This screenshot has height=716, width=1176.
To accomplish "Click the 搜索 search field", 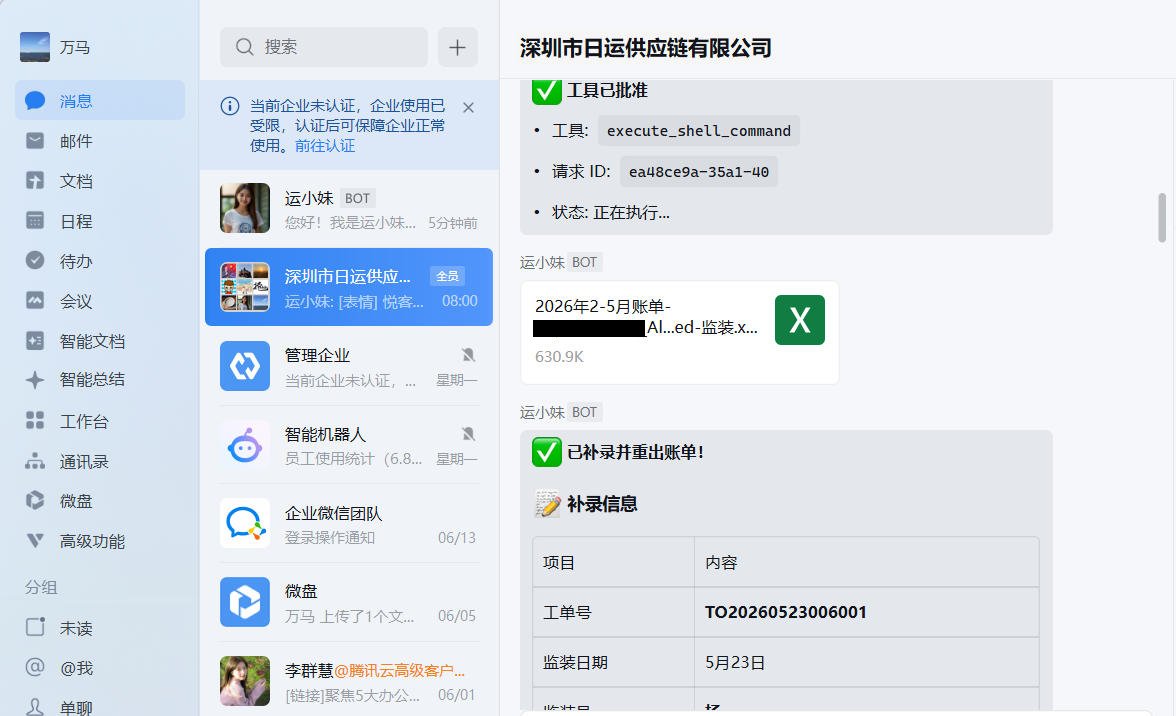I will [324, 47].
